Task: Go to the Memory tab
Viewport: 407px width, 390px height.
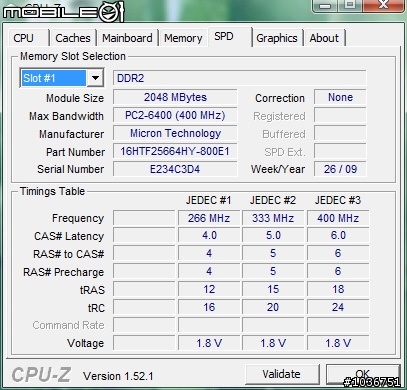Action: pyautogui.click(x=183, y=38)
